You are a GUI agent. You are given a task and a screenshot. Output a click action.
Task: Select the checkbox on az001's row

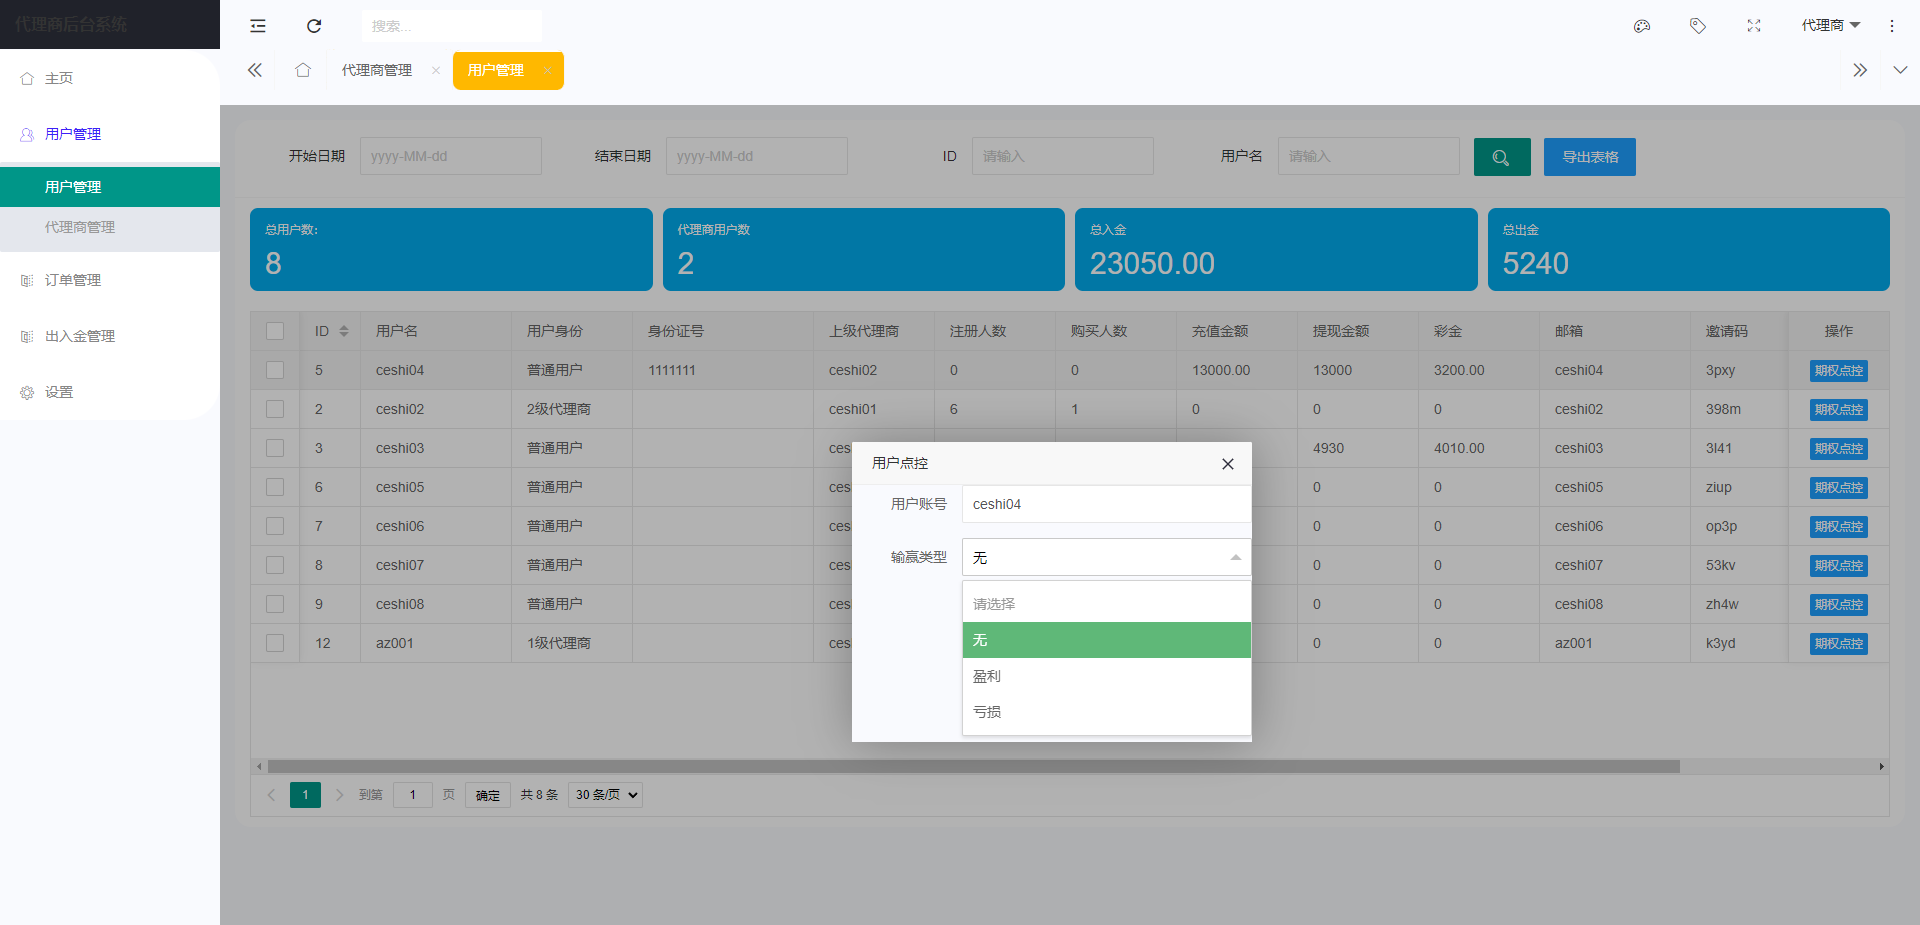275,643
